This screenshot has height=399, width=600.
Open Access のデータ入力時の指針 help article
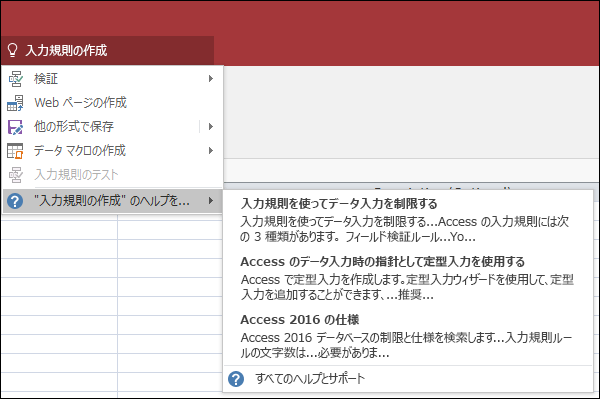408,278
